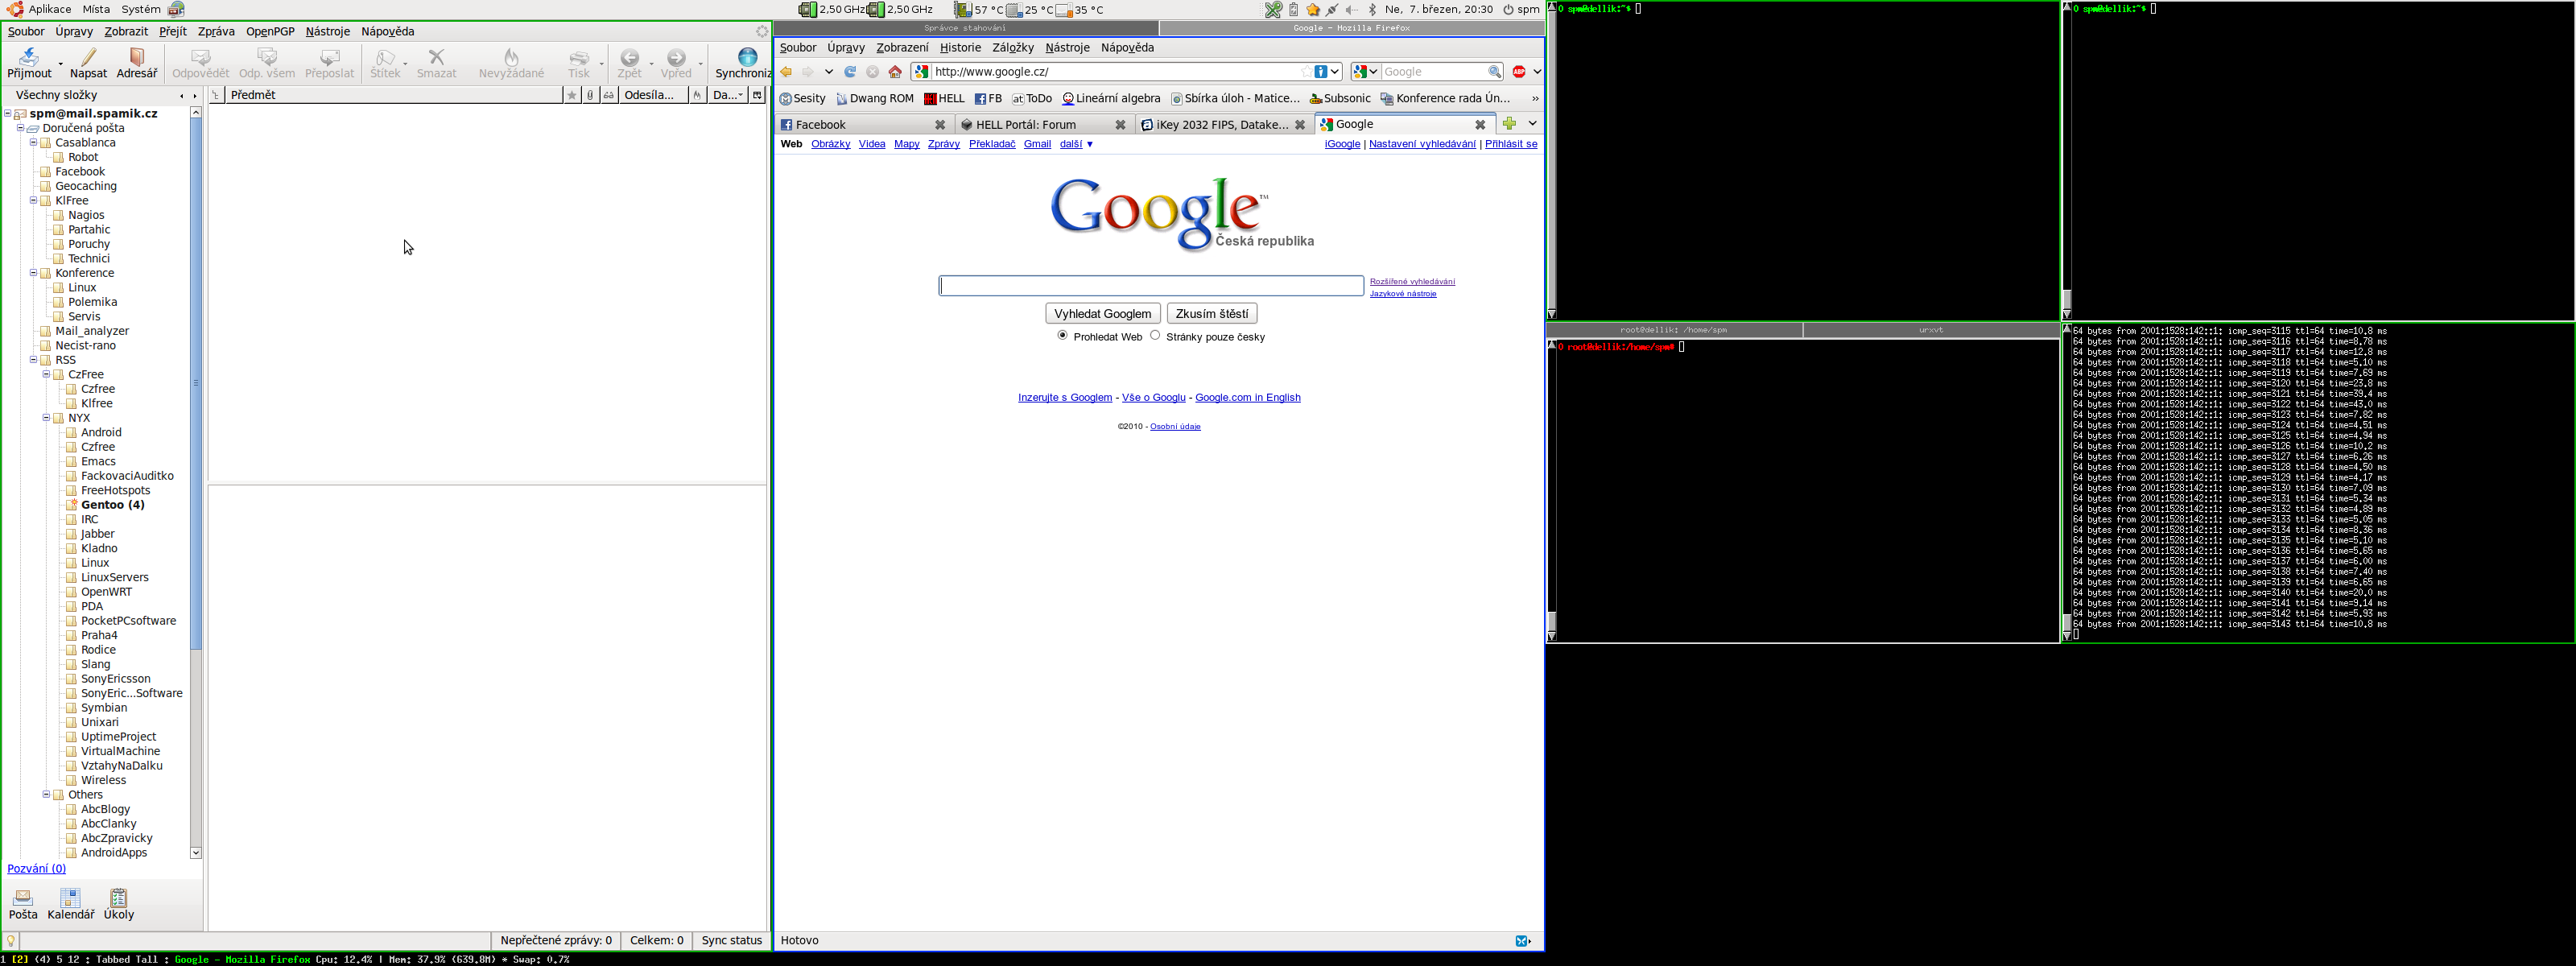Click the attachment paperclip column header
The height and width of the screenshot is (966, 2576).
(590, 95)
